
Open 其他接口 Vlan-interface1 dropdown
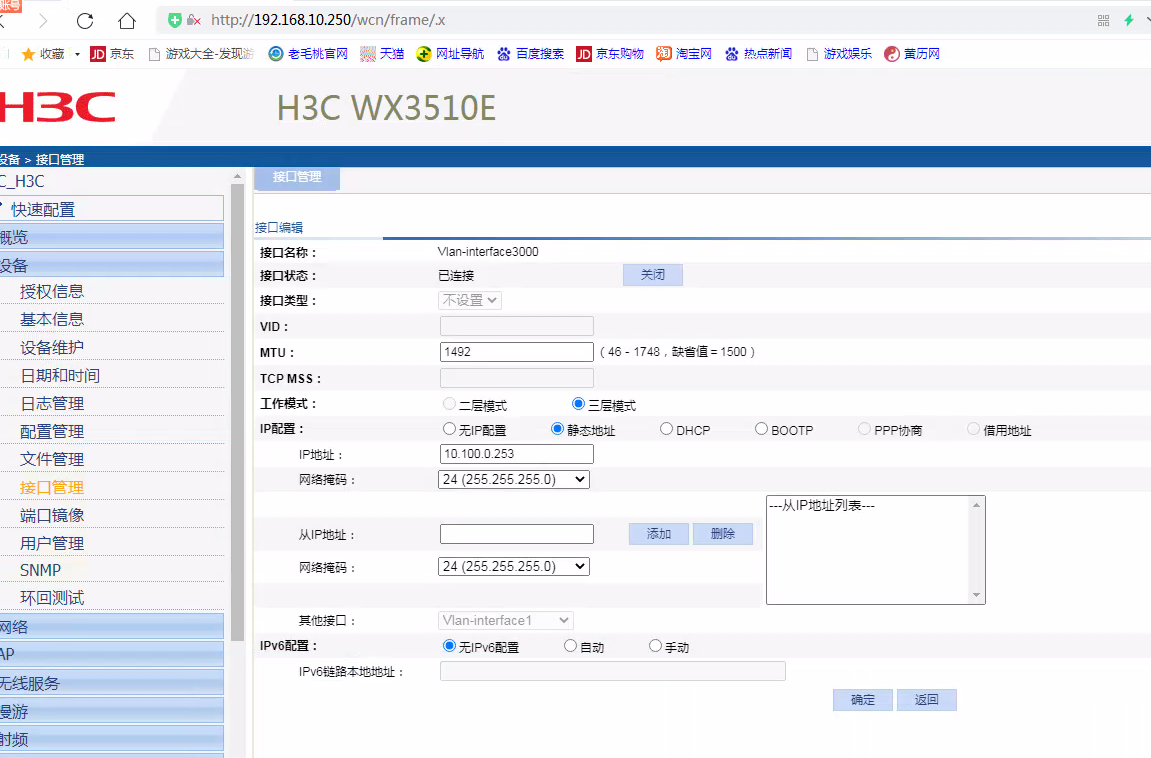tap(506, 620)
